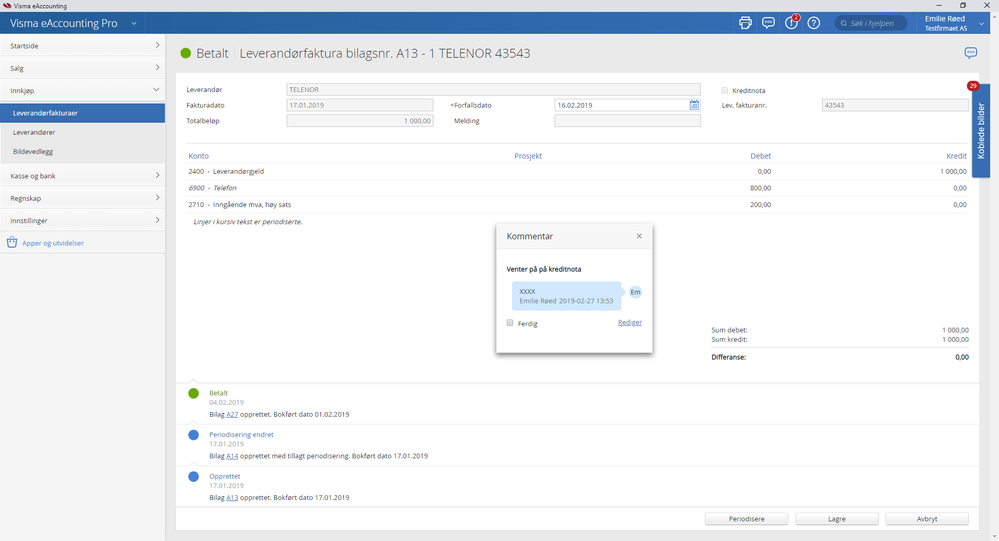Open the Visma eAccounting Pro product dropdown
Viewport: 999px width, 541px height.
point(134,24)
